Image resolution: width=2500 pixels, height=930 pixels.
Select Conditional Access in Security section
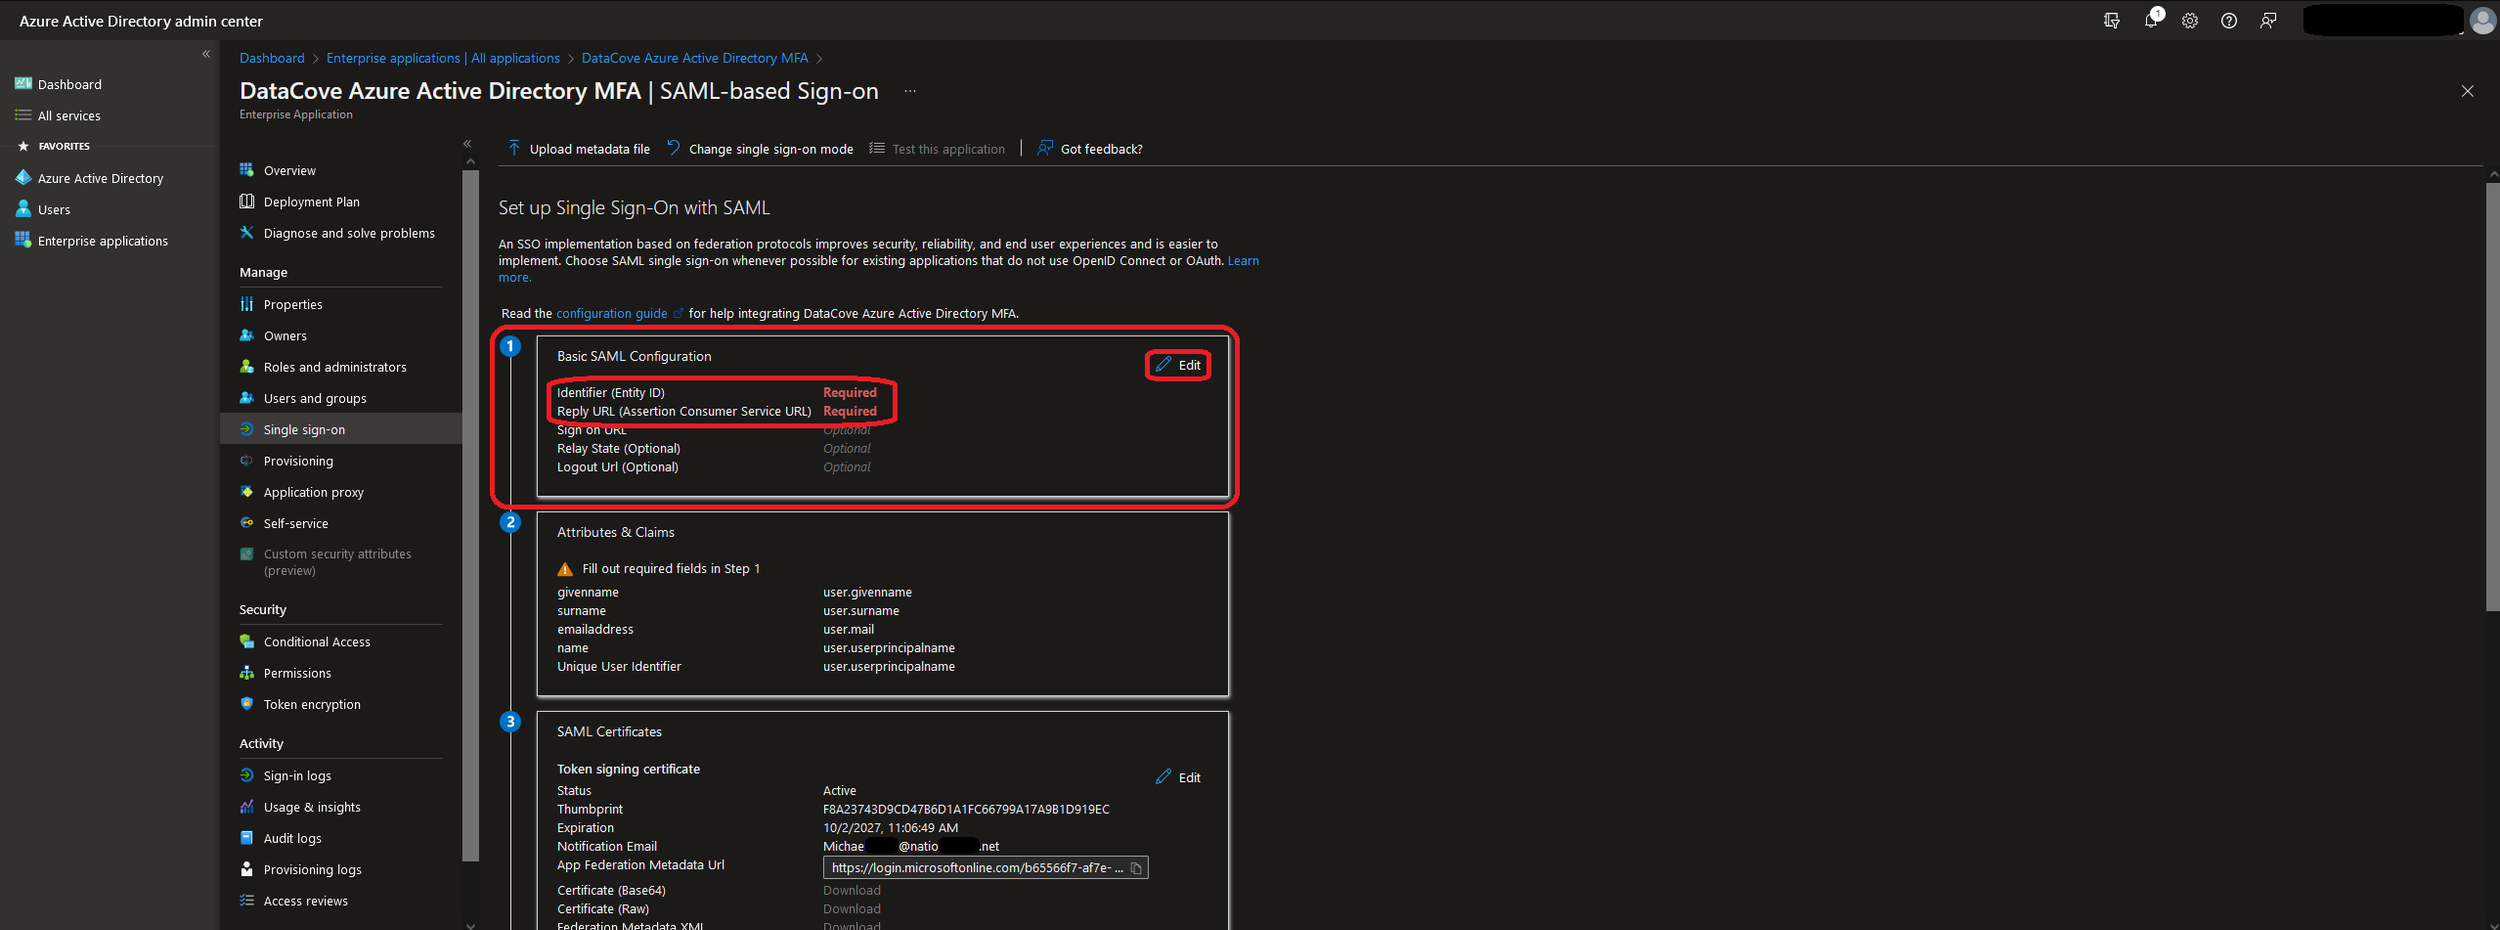[316, 642]
